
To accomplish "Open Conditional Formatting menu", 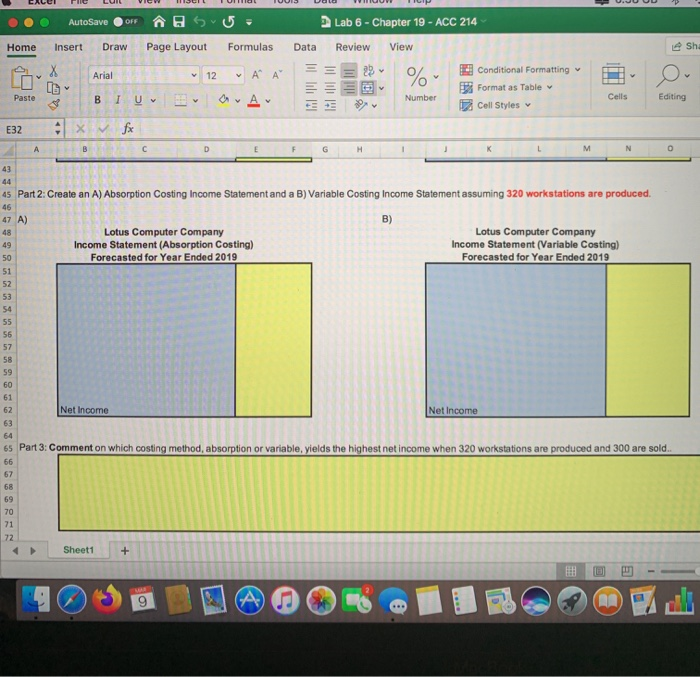I will click(521, 70).
